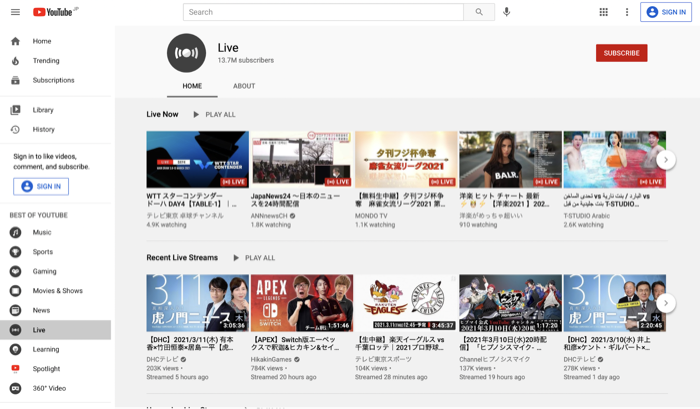Click the 【APEX】Switch版 video title
Viewport: 700px width, 409px height.
coord(295,344)
